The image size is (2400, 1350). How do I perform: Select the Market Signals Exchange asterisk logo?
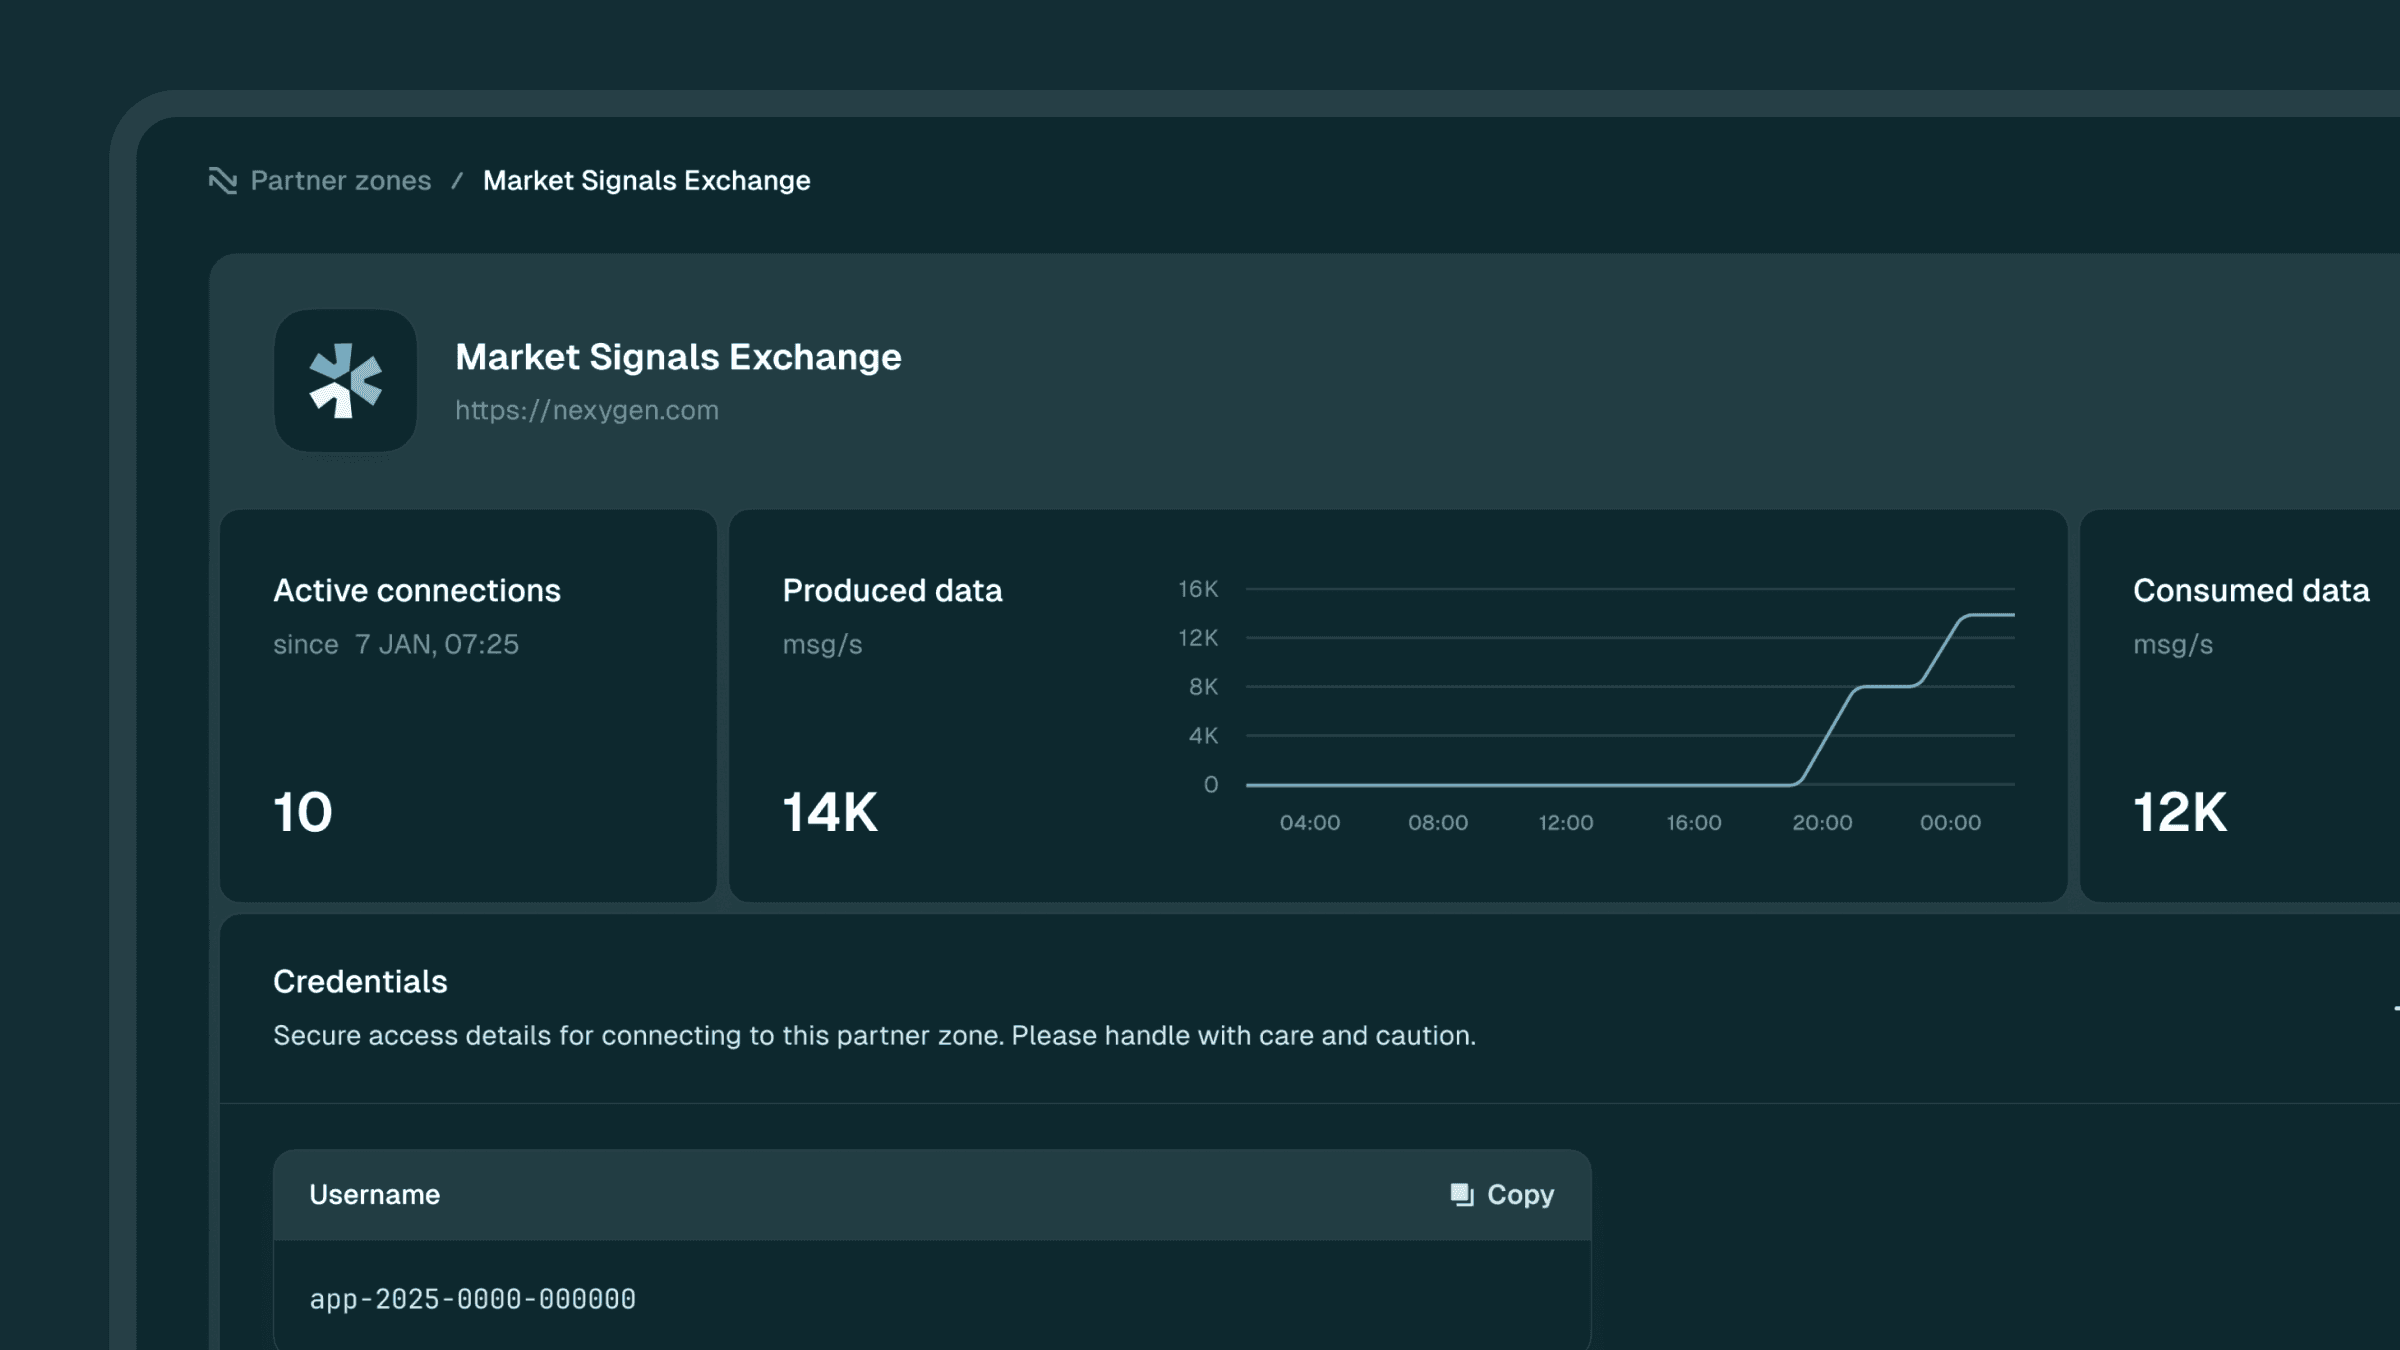click(x=344, y=381)
